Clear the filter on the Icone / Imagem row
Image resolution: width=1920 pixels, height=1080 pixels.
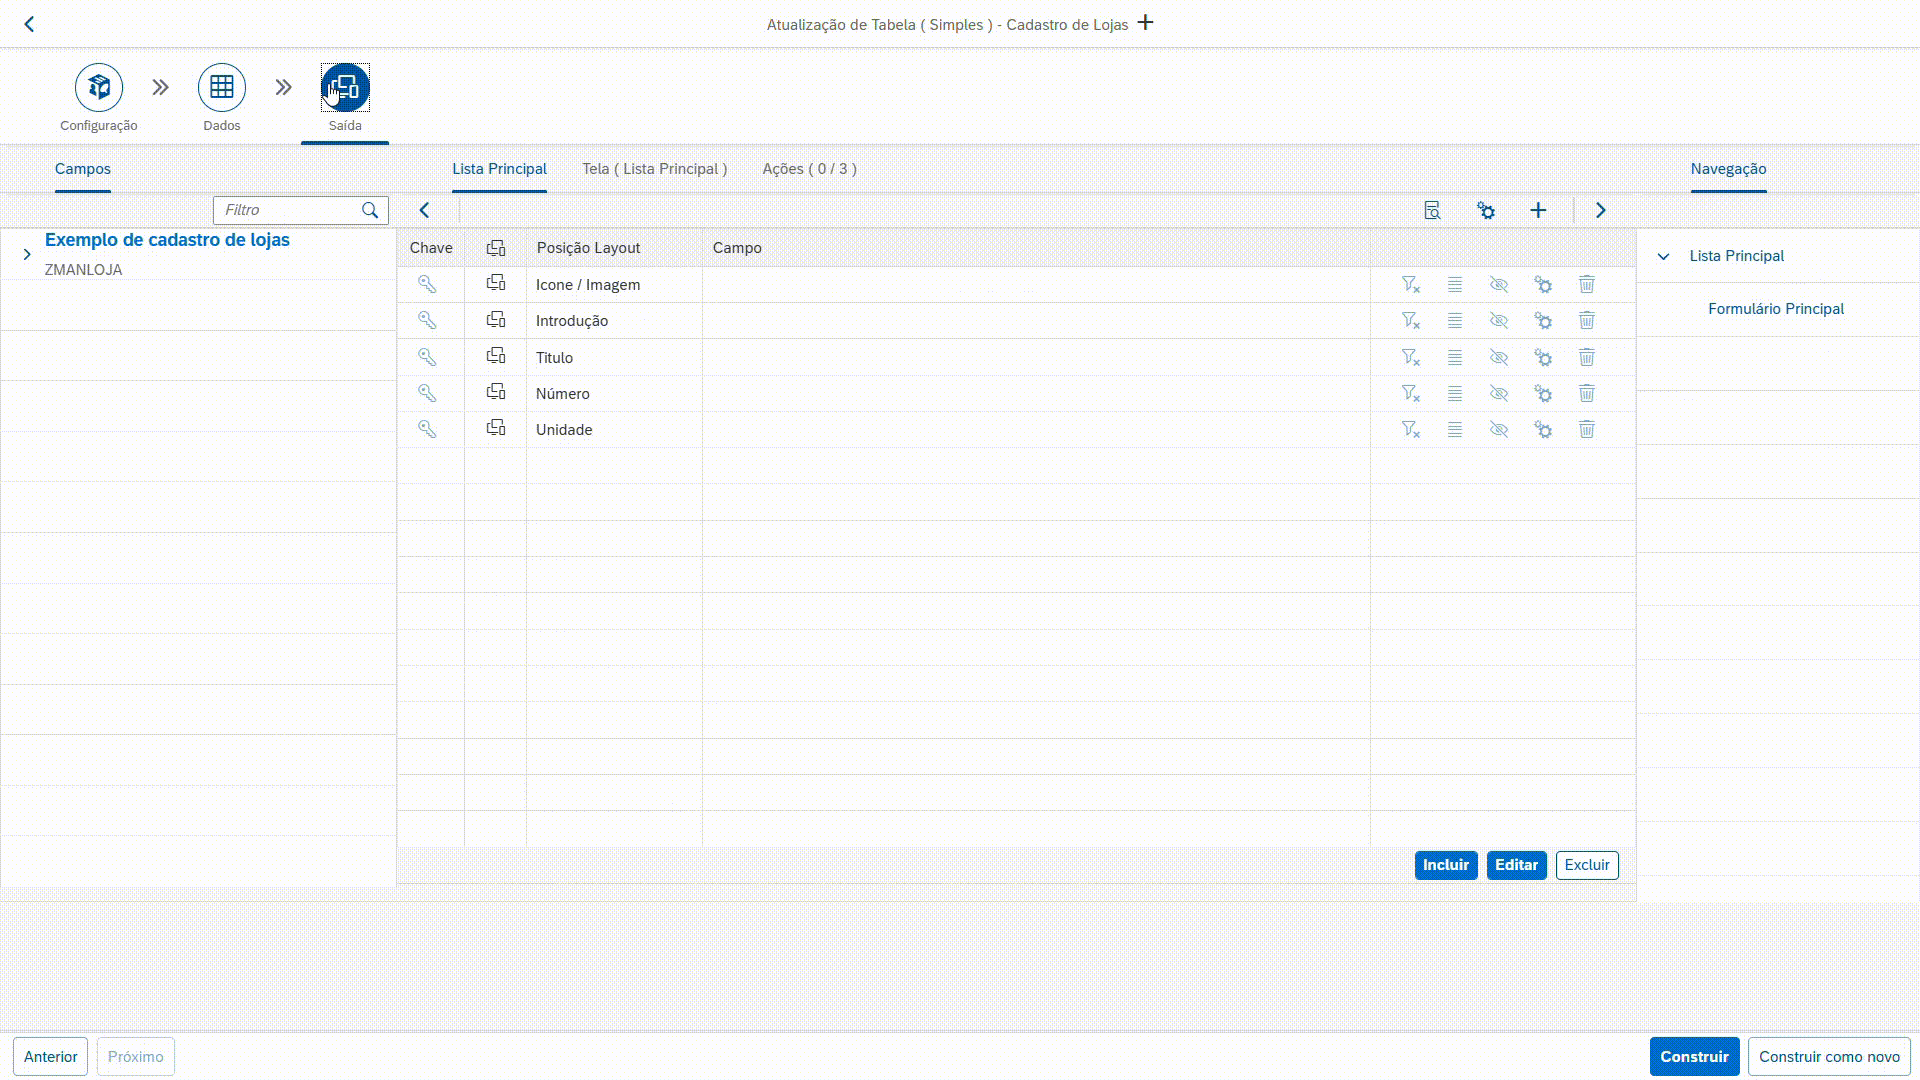[x=1410, y=285]
